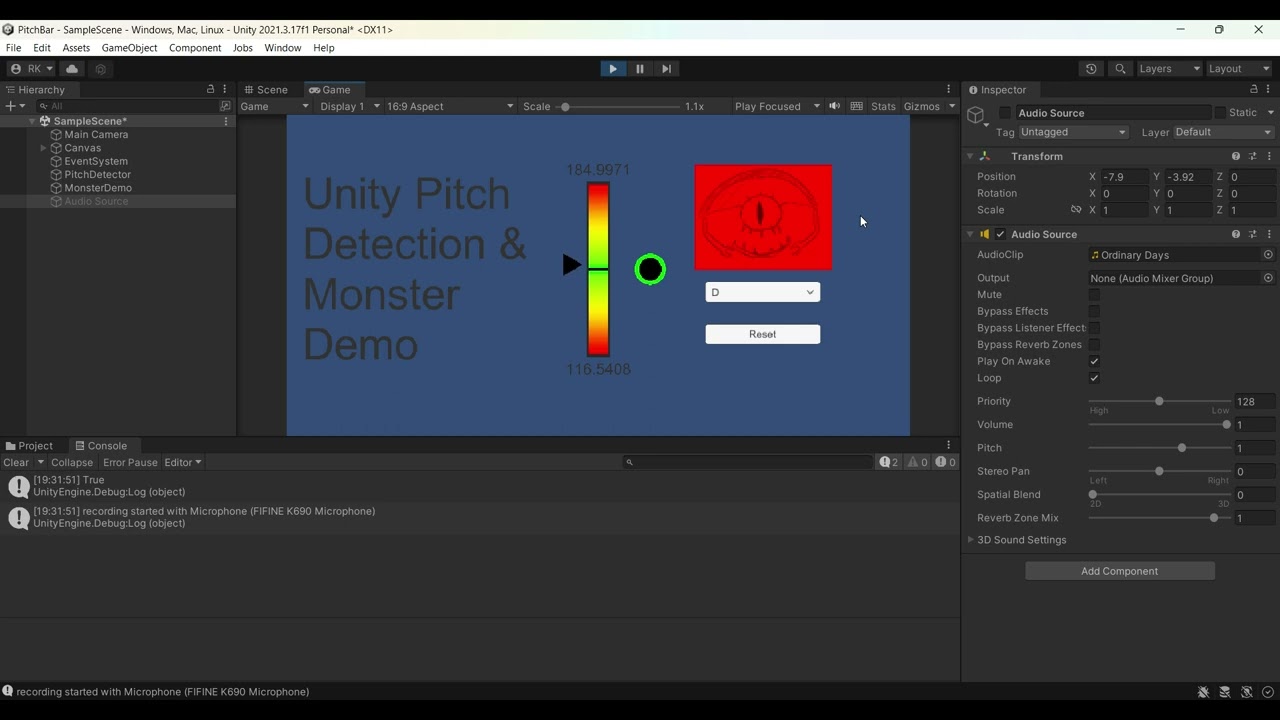Switch to the Game tab
This screenshot has width=1280, height=720.
tap(329, 90)
